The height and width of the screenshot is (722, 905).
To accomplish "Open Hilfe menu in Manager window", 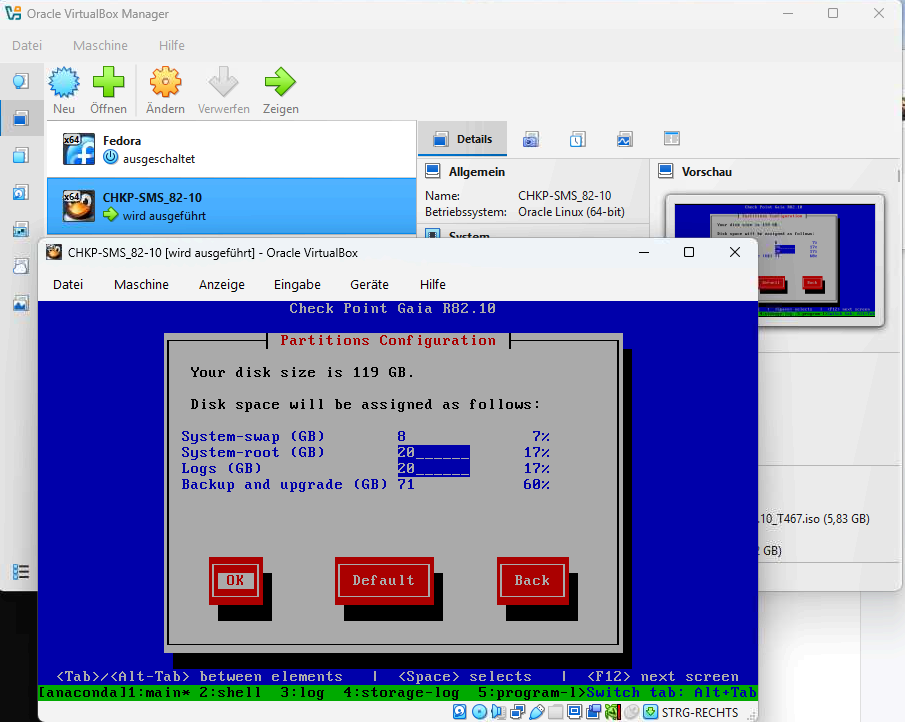I will coord(172,46).
